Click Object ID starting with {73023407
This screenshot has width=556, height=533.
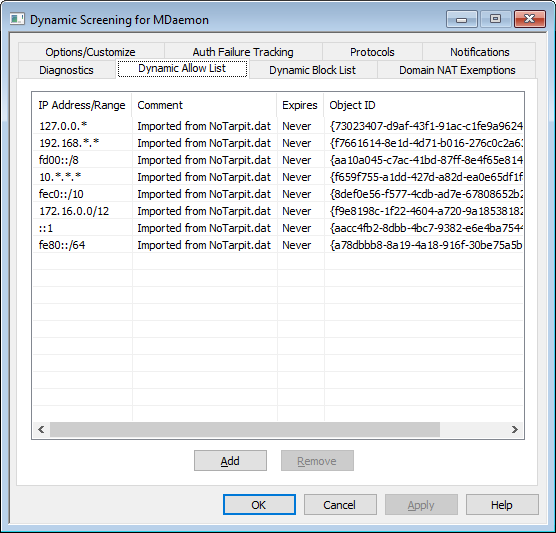[426, 126]
